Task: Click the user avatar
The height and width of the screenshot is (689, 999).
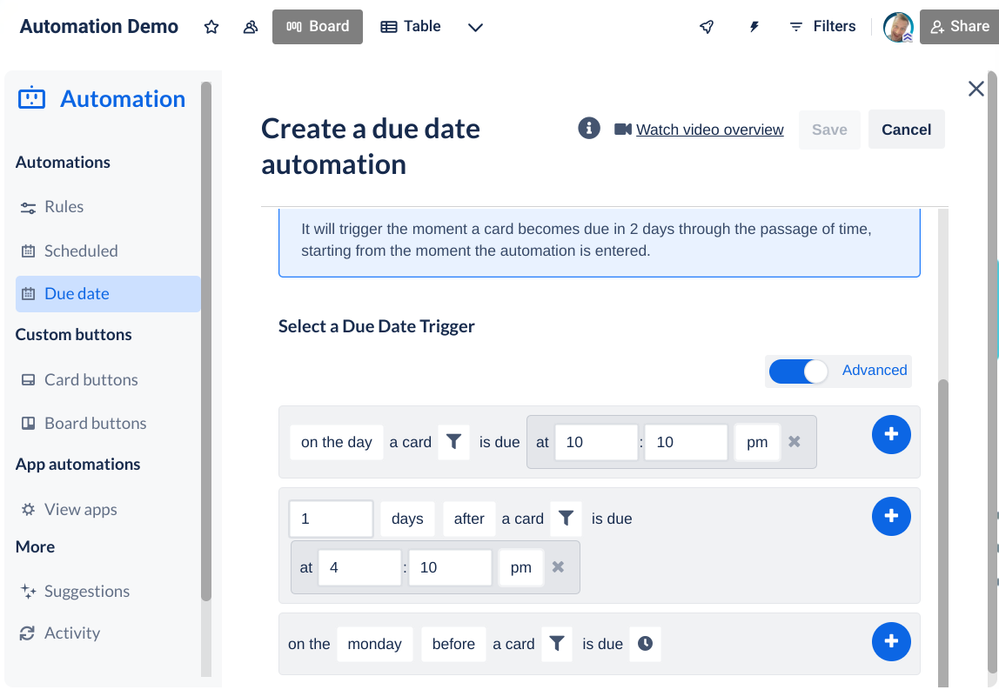Action: (x=898, y=27)
